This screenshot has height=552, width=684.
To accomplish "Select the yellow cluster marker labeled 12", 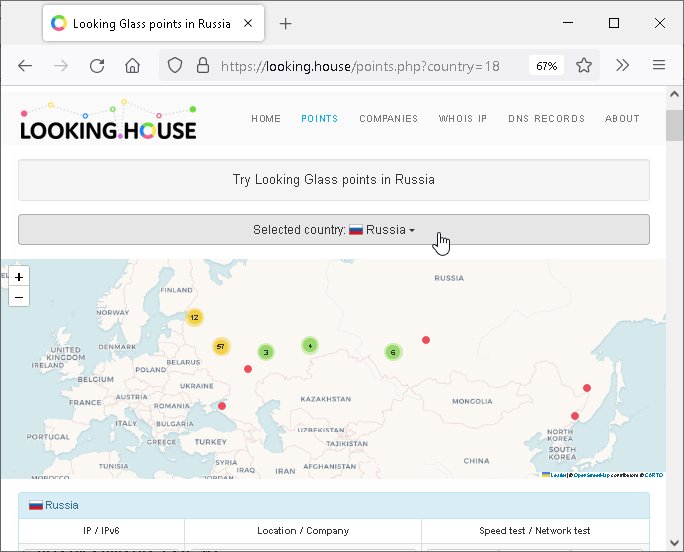I will pos(194,317).
